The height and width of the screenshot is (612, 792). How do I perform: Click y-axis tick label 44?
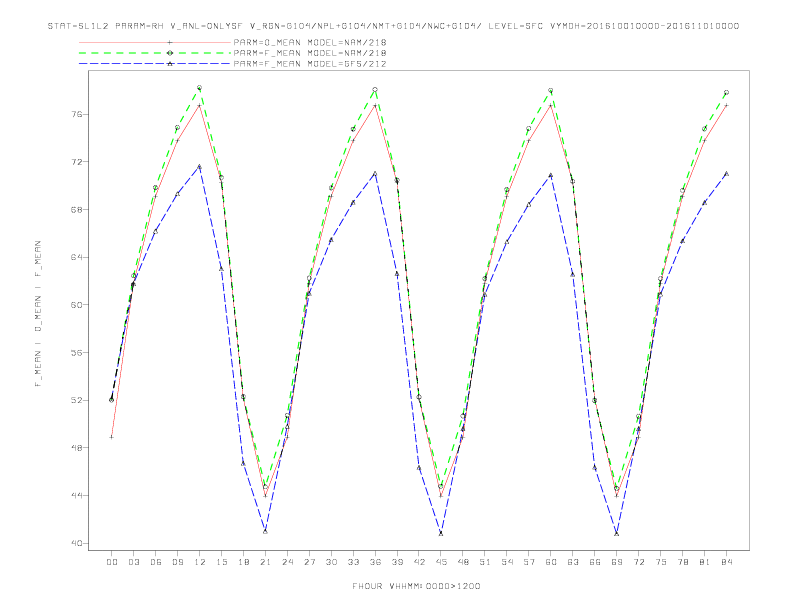click(x=78, y=495)
